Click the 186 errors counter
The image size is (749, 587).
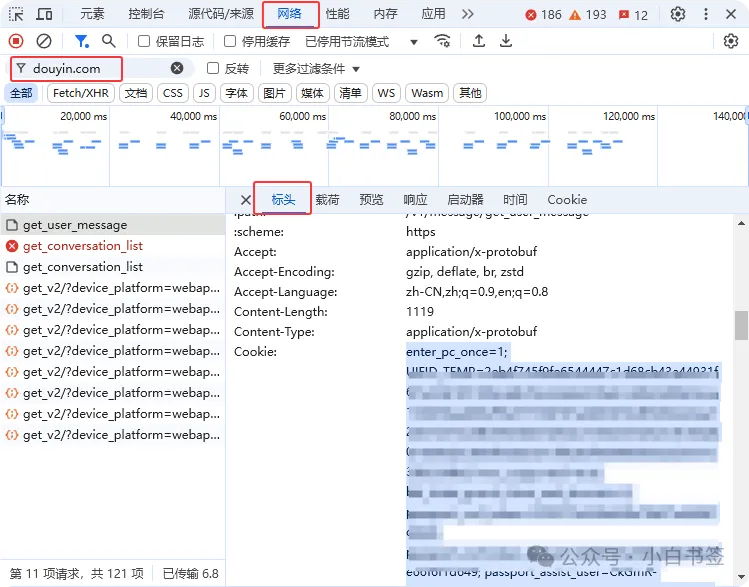coord(544,15)
